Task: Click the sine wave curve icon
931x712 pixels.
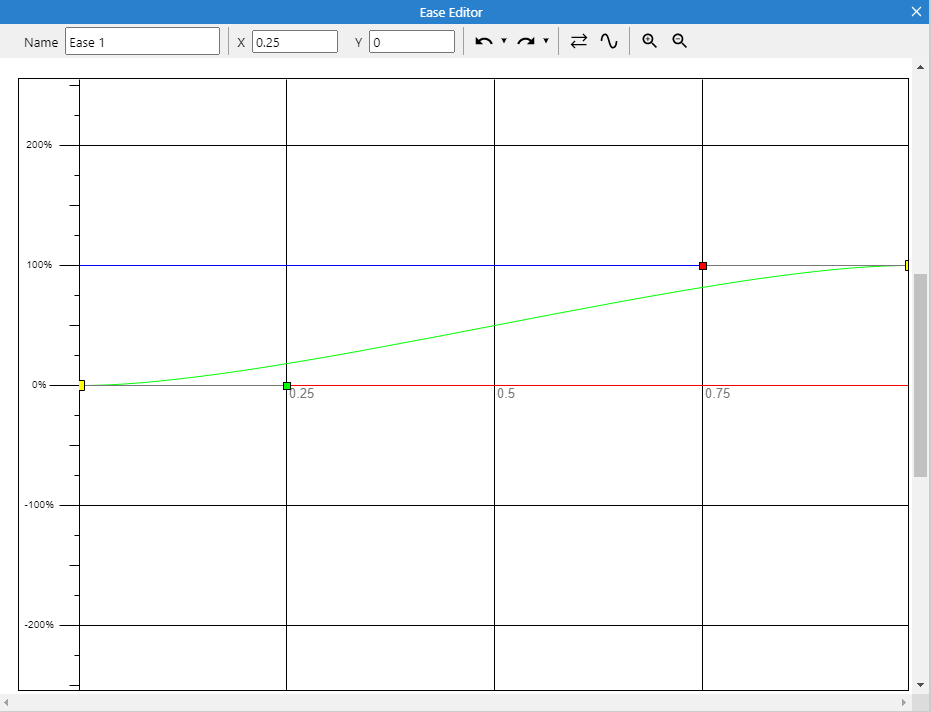Action: (x=609, y=41)
